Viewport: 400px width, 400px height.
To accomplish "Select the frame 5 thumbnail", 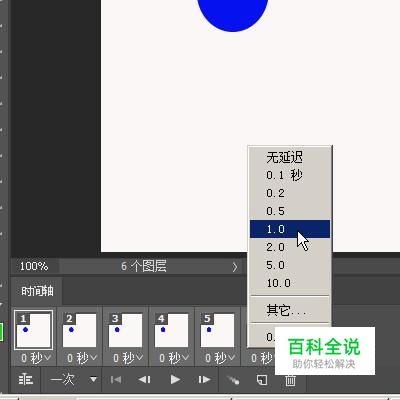I will (x=217, y=330).
